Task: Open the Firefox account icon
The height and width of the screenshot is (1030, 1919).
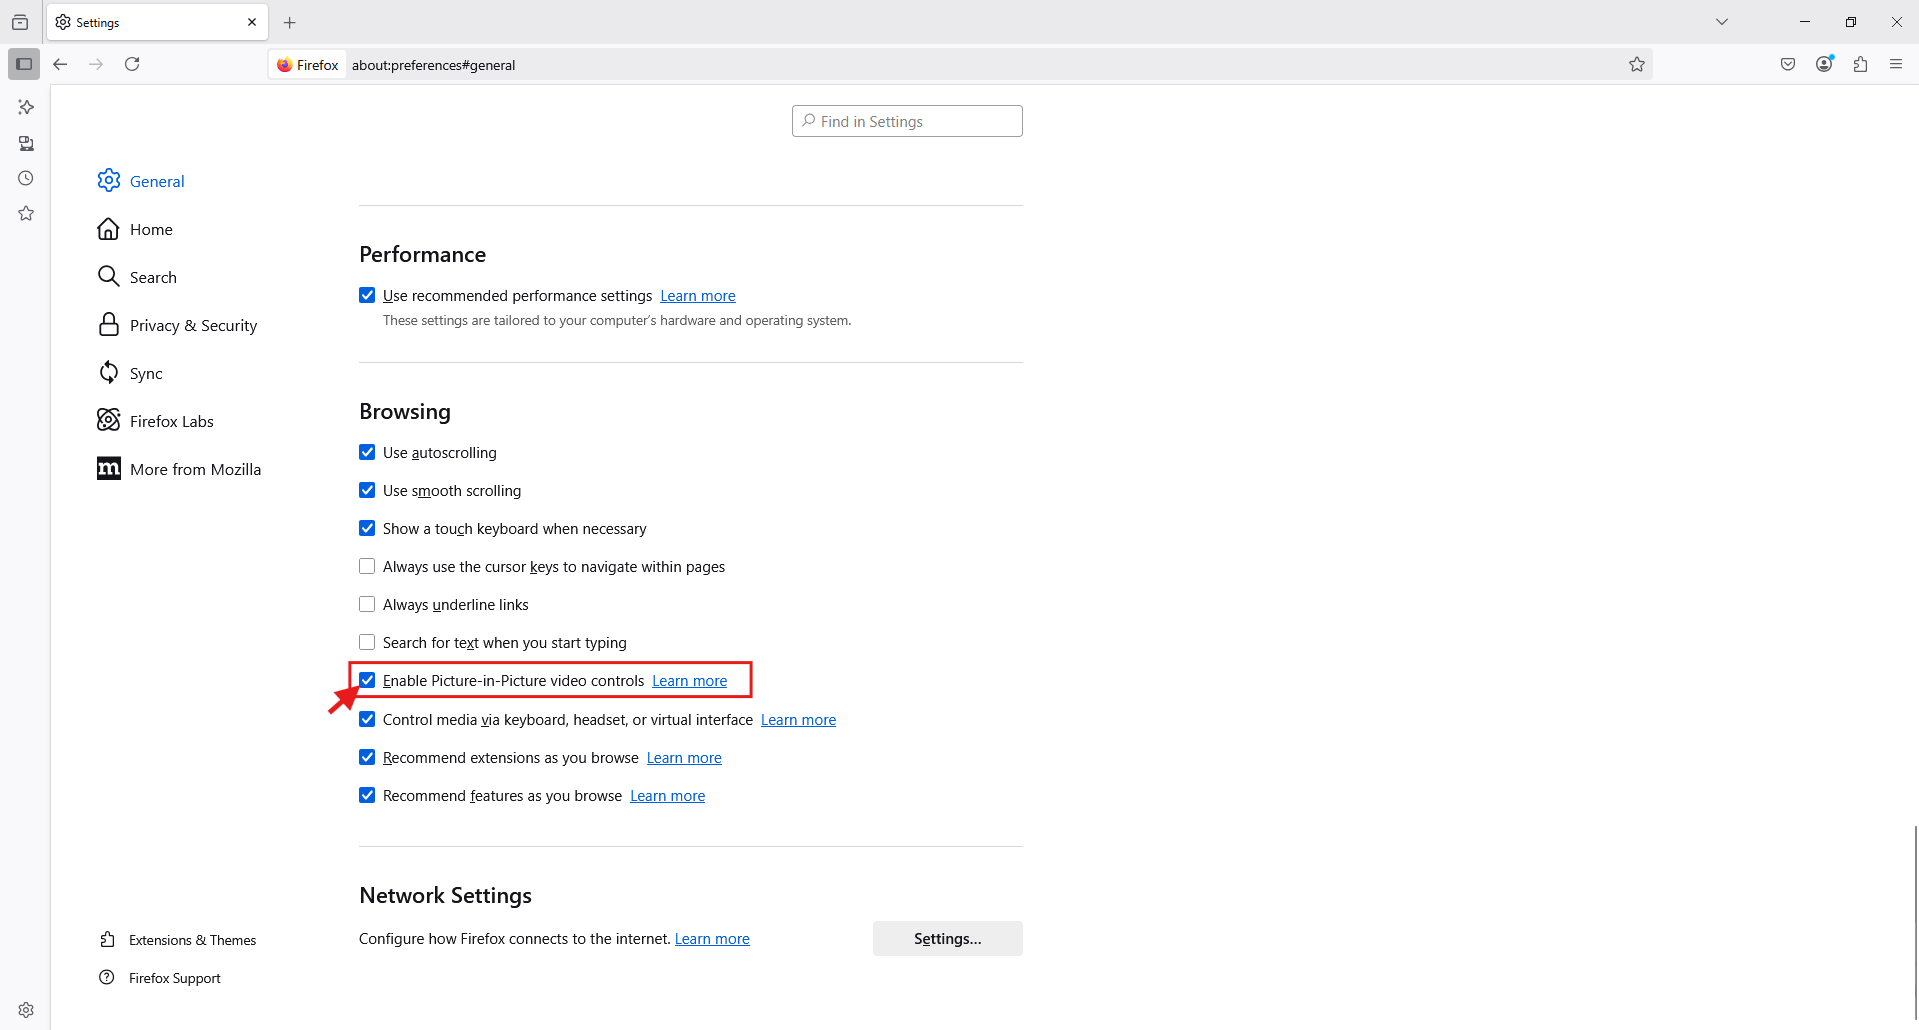Action: point(1824,64)
